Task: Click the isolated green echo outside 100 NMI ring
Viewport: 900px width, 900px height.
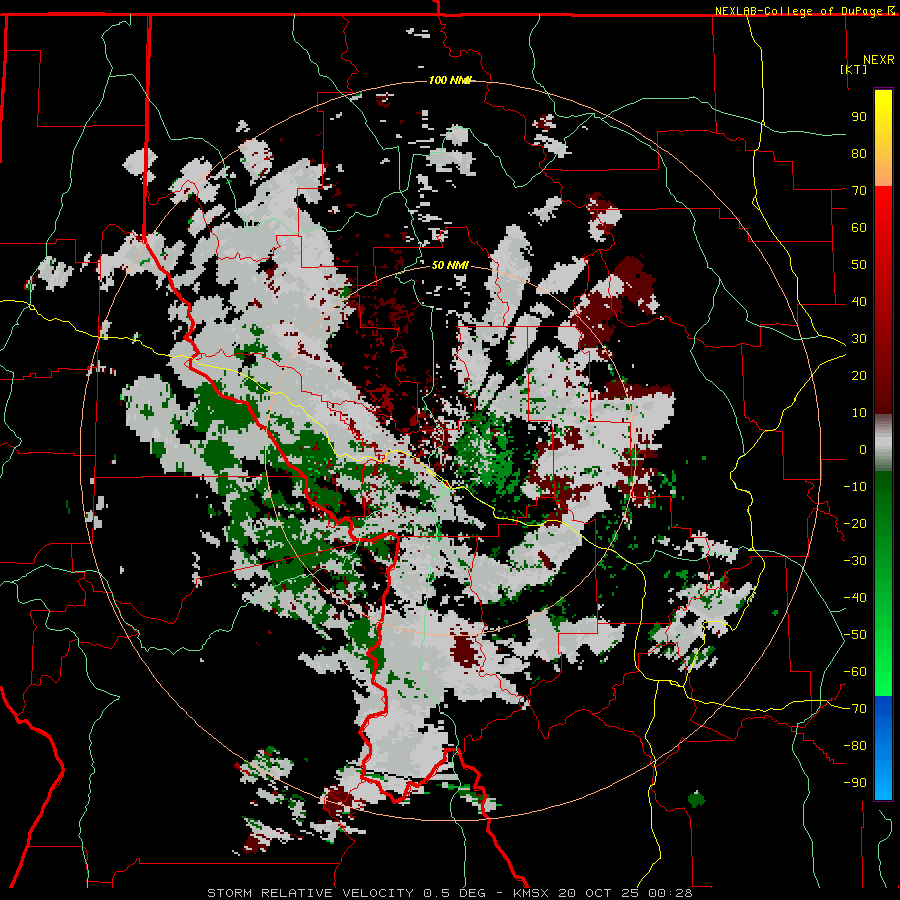Action: click(x=696, y=798)
